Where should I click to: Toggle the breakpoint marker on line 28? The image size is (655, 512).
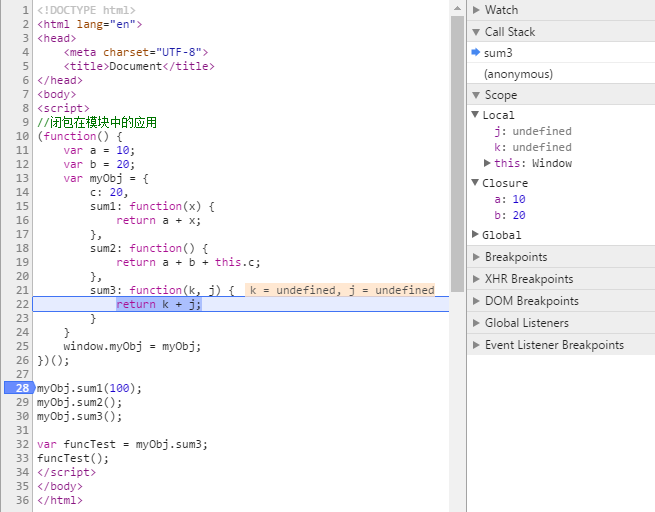click(19, 388)
